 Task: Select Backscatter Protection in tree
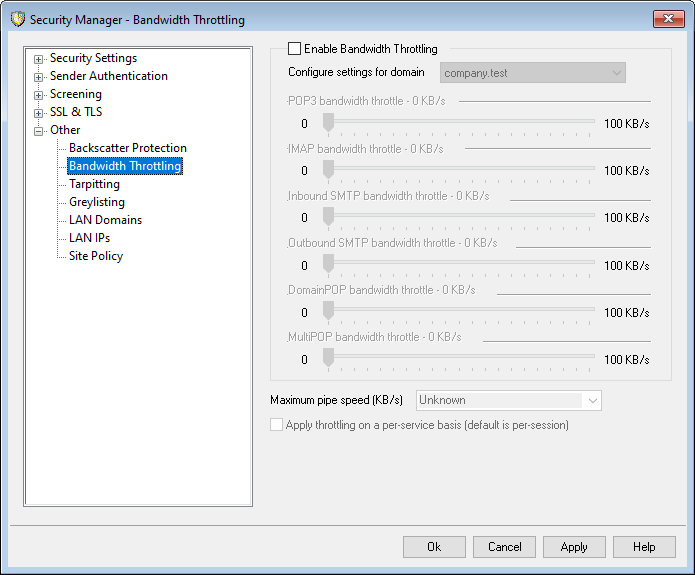(x=127, y=148)
